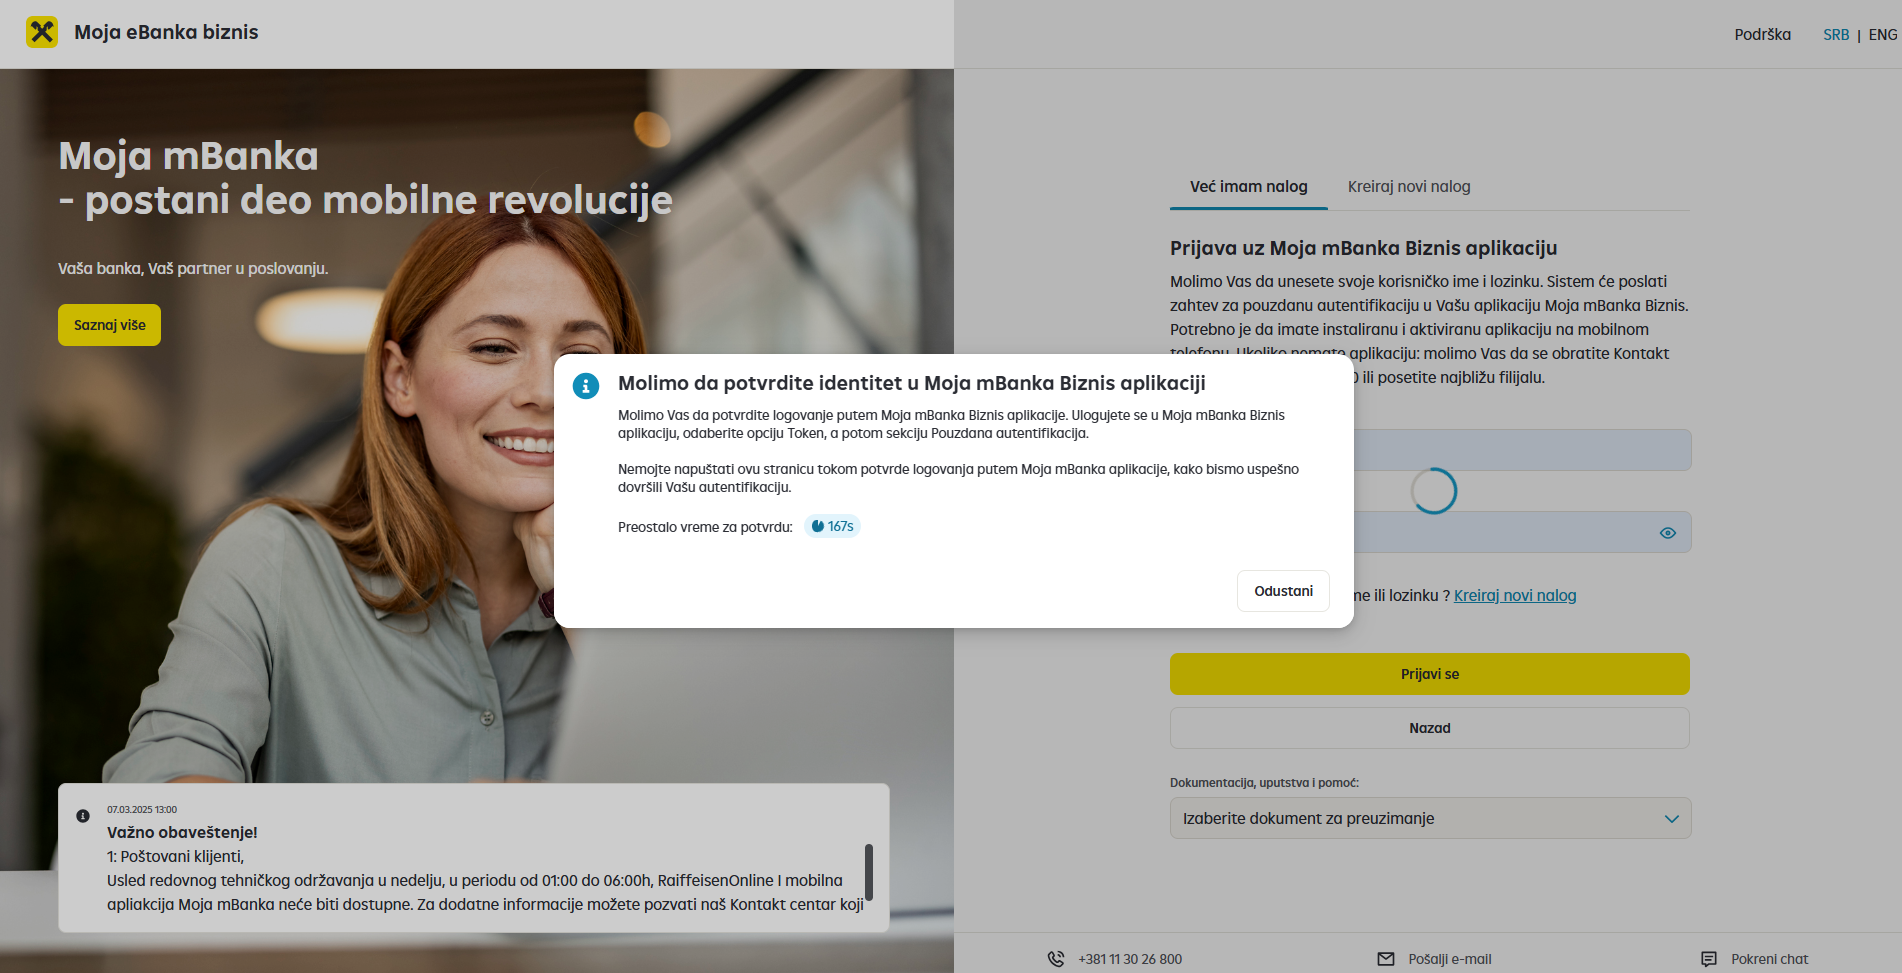Cancel with the Odustani button
The height and width of the screenshot is (973, 1902).
click(1283, 591)
